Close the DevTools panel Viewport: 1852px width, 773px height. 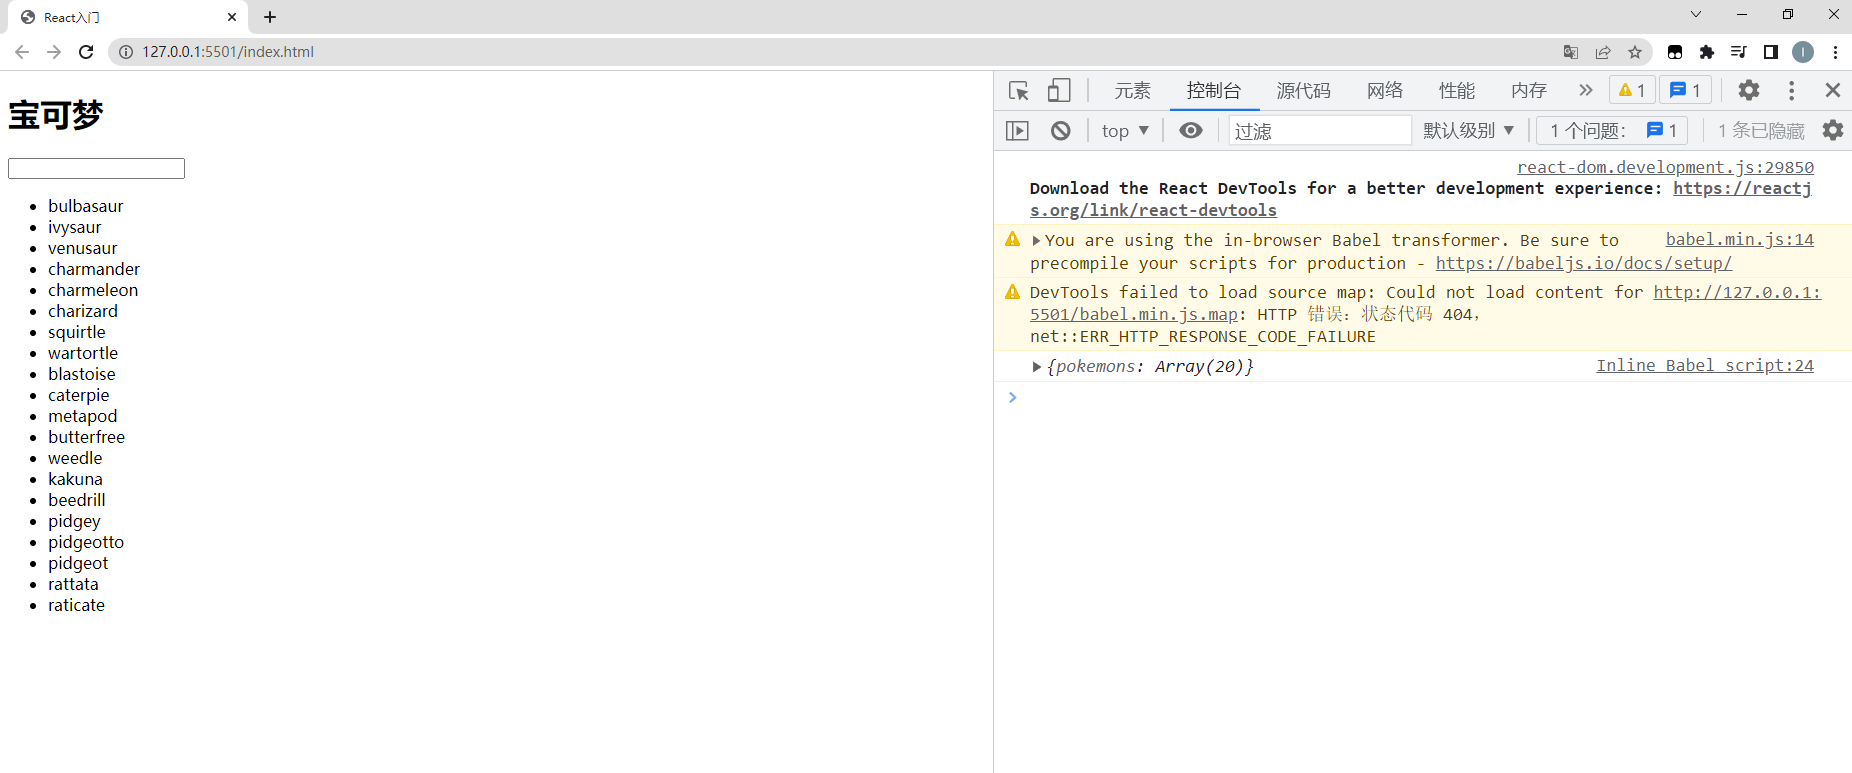pyautogui.click(x=1833, y=90)
